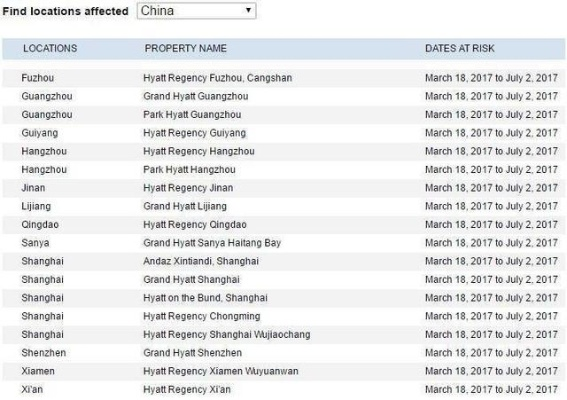Click dates at risk for Hyatt Regency Xi'an
The image size is (567, 400).
pyautogui.click(x=491, y=390)
